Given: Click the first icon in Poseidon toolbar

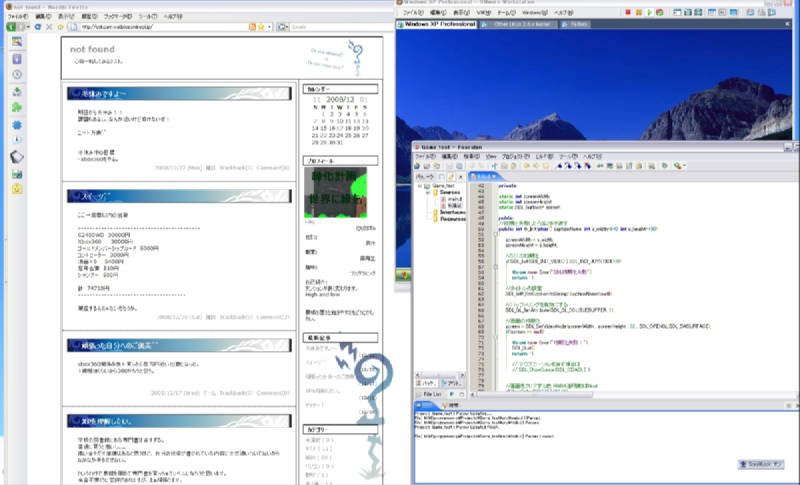Looking at the screenshot, I should point(417,166).
